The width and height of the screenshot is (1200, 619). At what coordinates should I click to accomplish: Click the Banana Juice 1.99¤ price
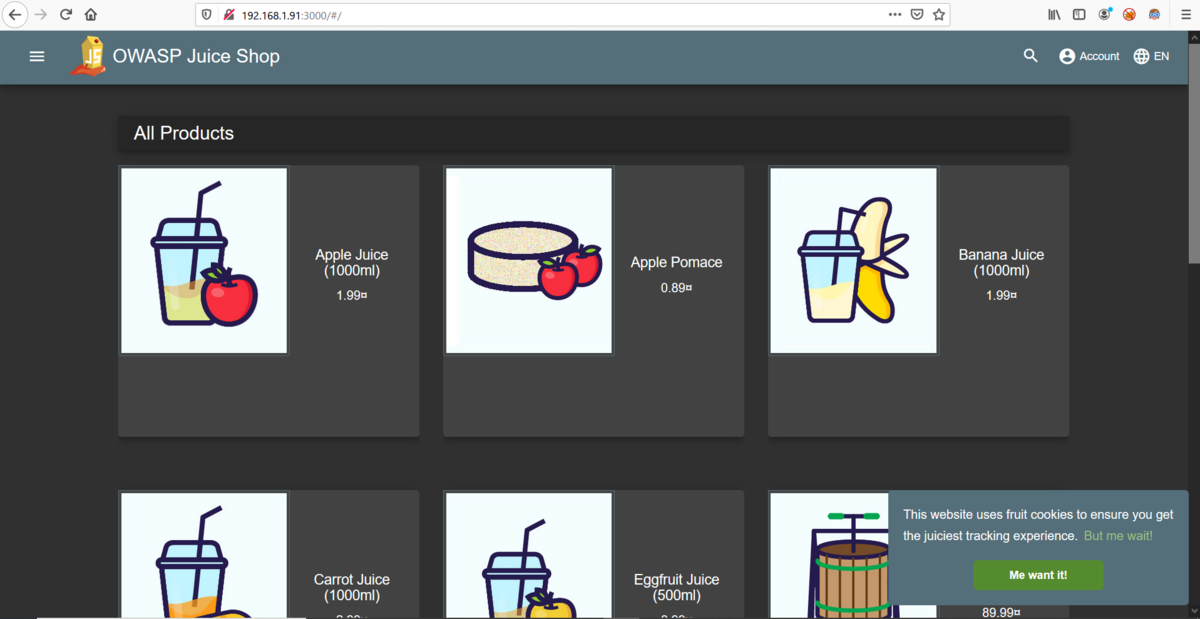click(x=1001, y=295)
